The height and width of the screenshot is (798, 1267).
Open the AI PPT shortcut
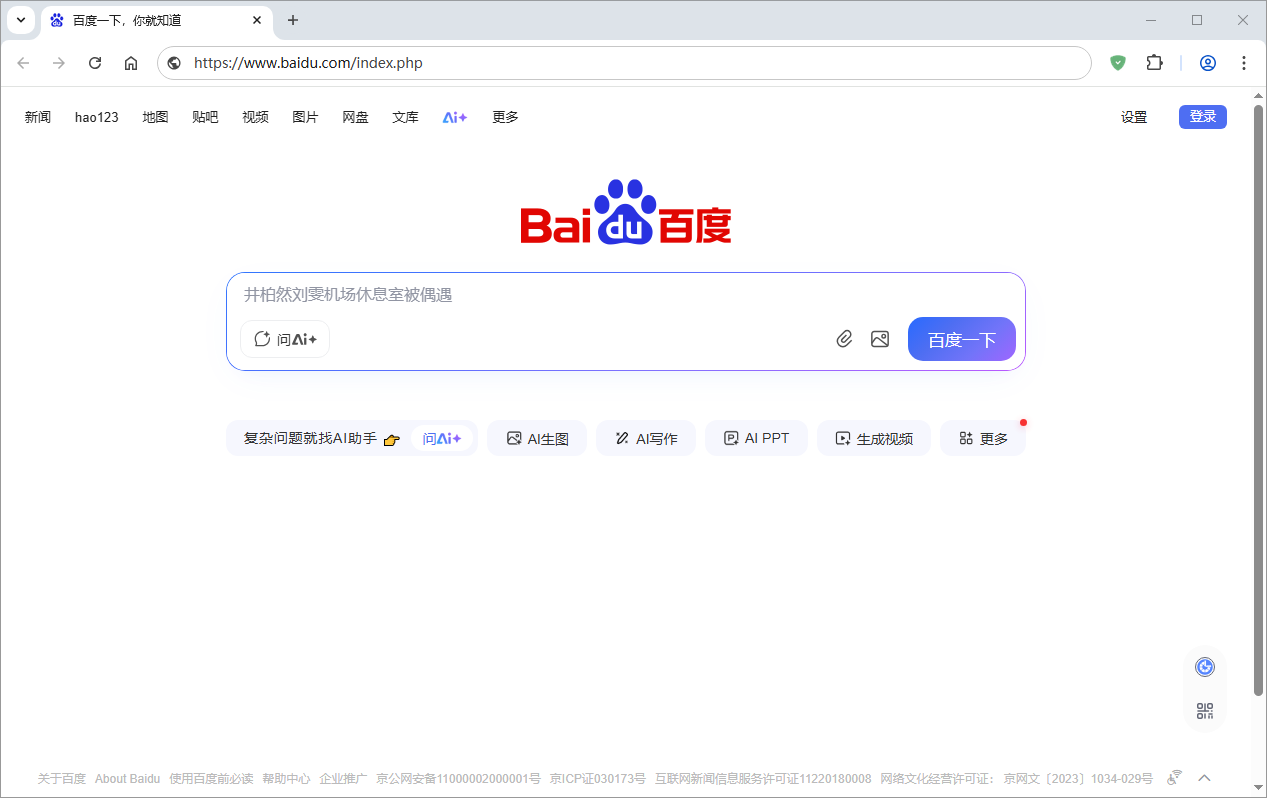(x=757, y=437)
